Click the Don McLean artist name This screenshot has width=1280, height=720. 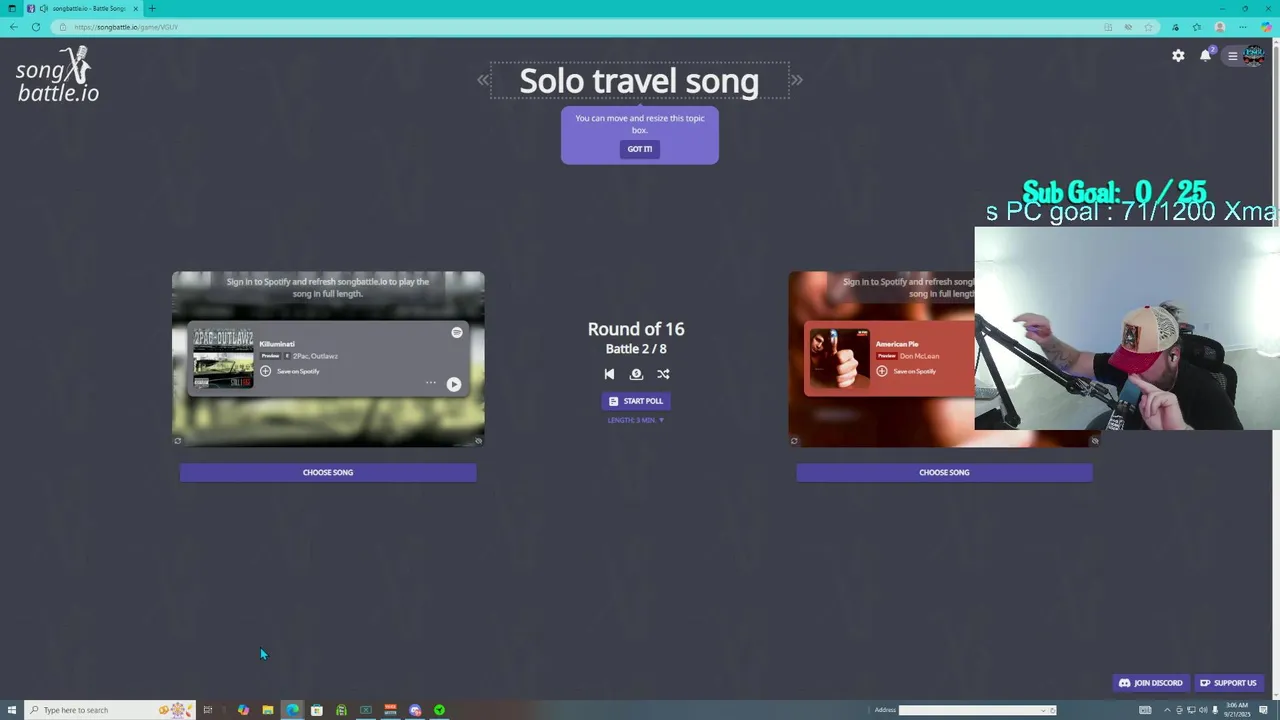[x=919, y=356]
